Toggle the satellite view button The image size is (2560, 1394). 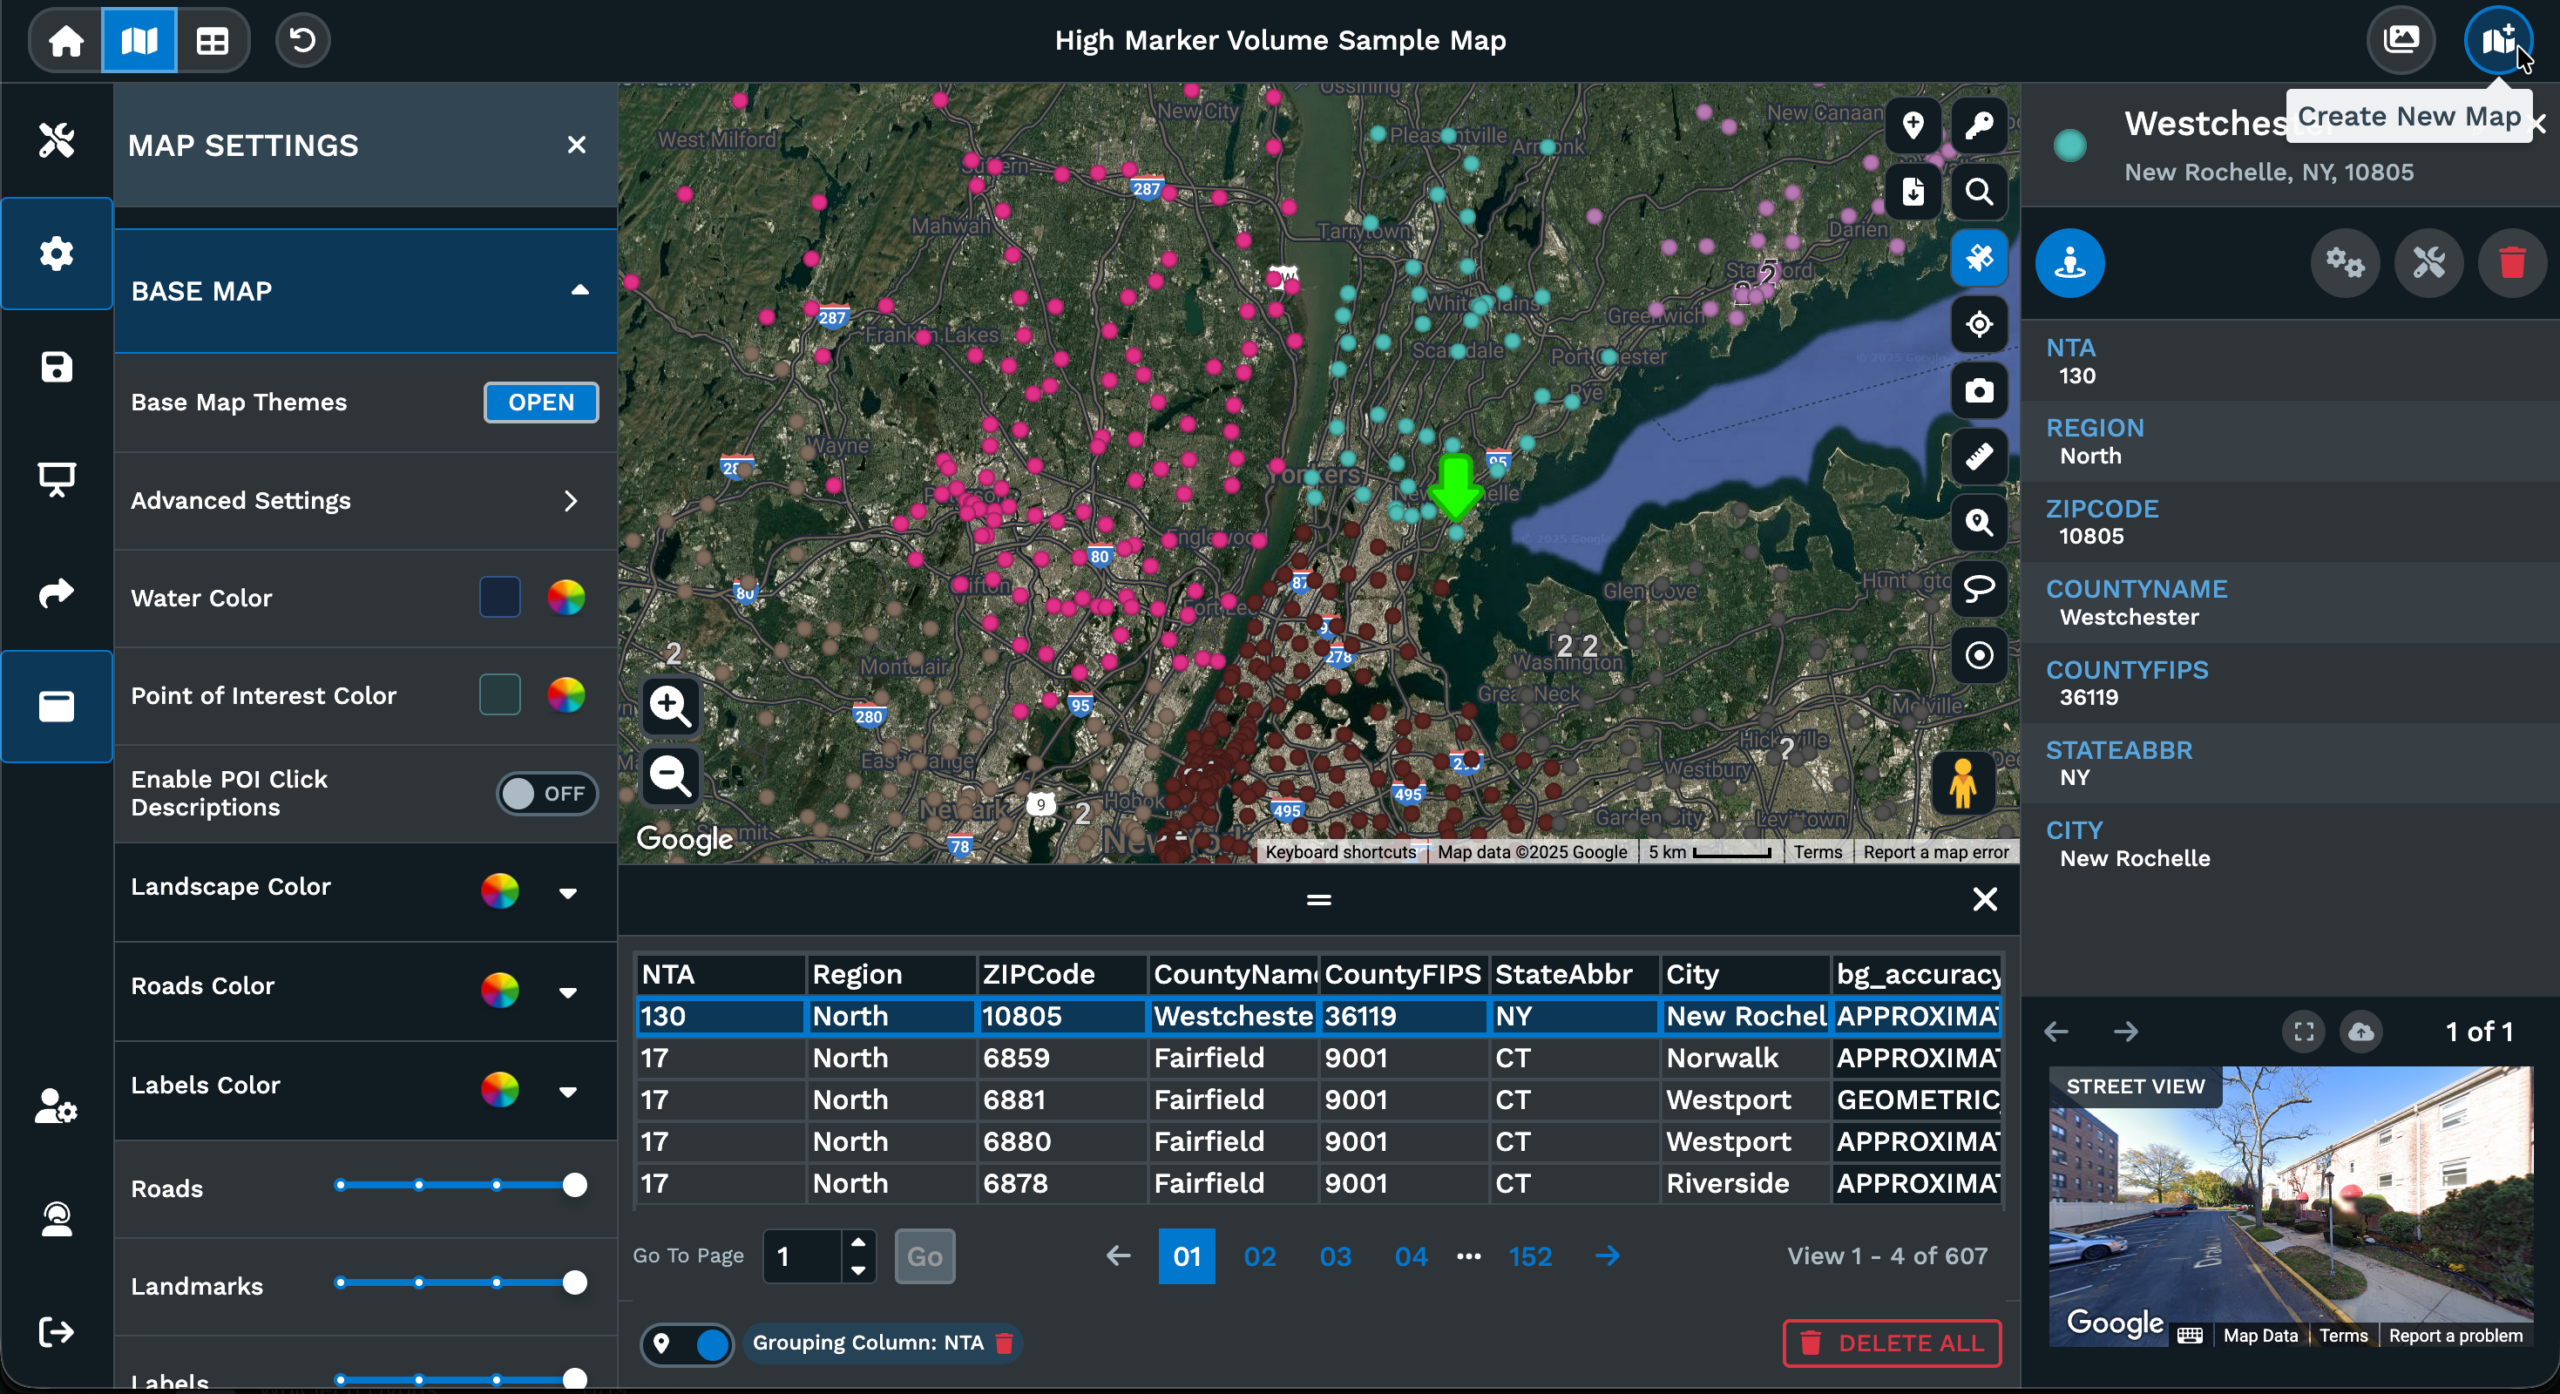[1978, 258]
